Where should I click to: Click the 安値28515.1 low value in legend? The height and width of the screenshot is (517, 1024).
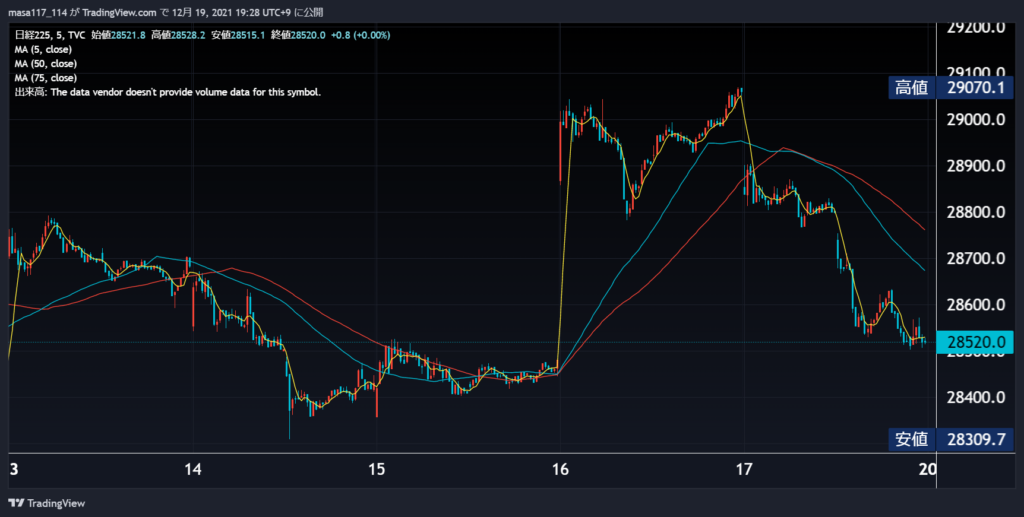click(x=238, y=35)
